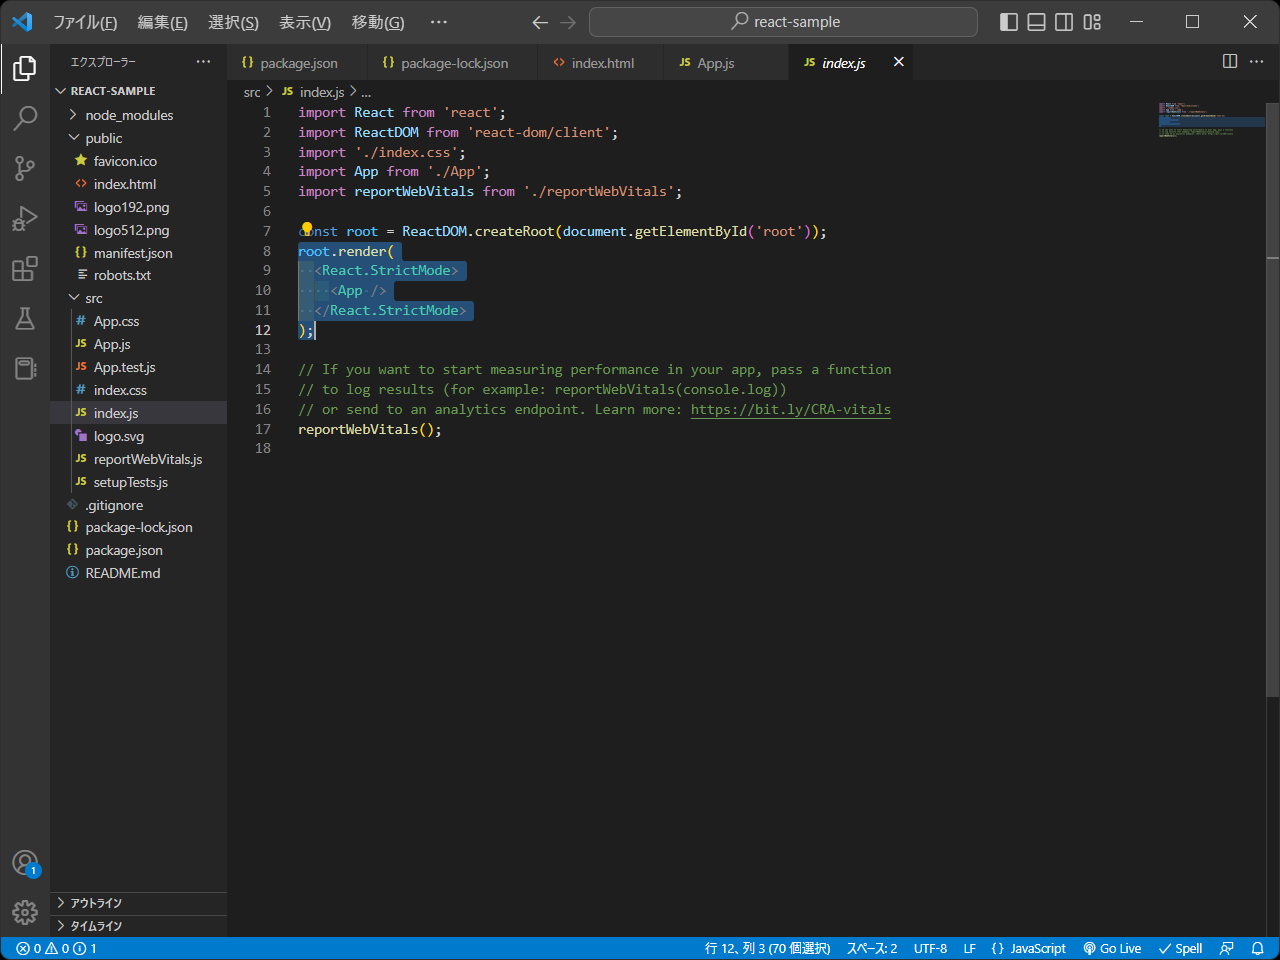The height and width of the screenshot is (960, 1280).
Task: Click the react-sample command center search box
Action: [783, 22]
